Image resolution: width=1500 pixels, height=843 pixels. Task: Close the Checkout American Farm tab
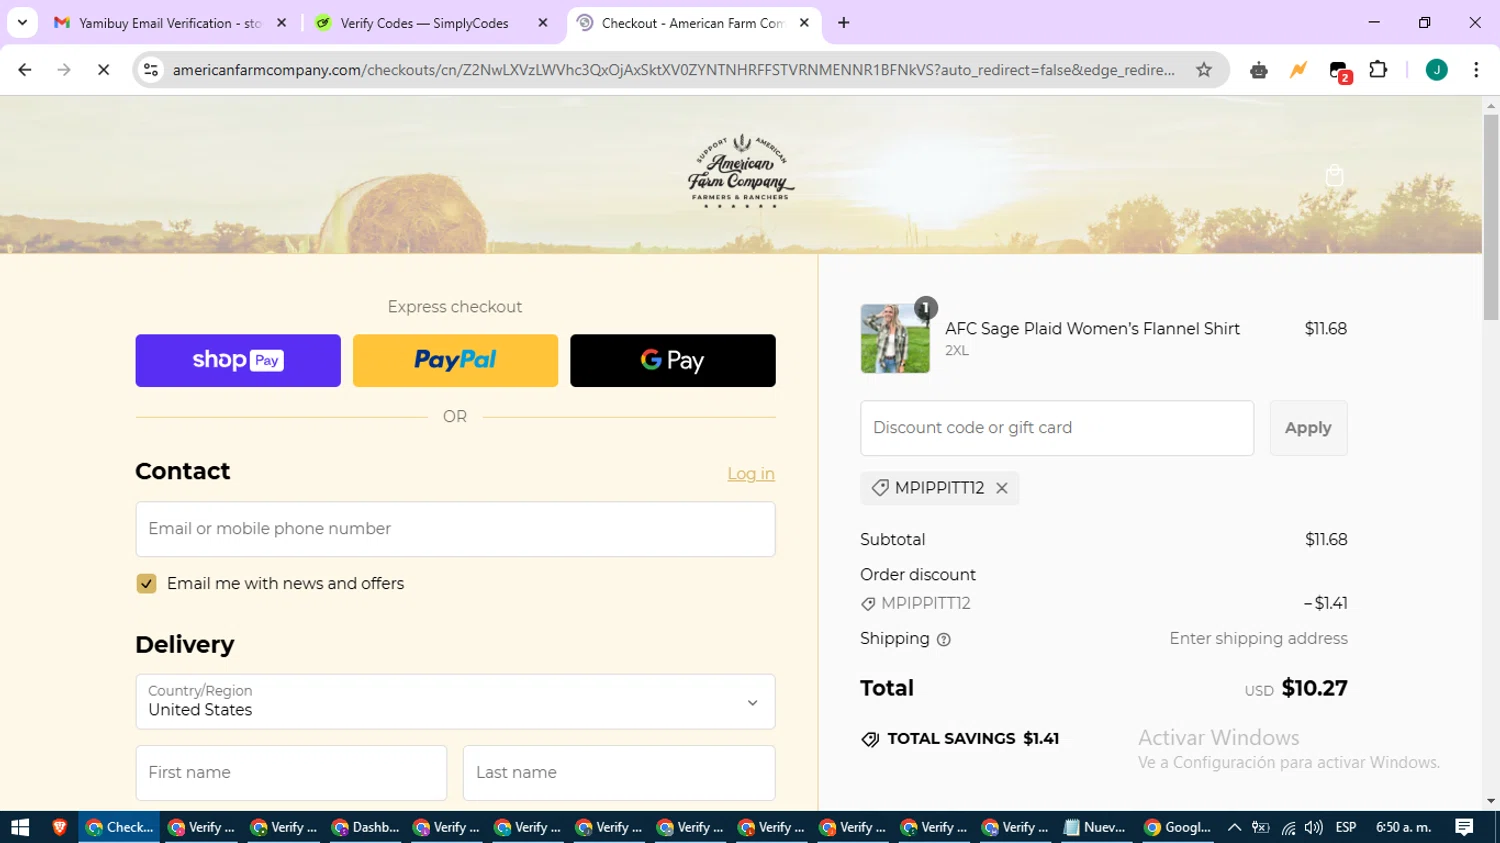[x=804, y=22]
